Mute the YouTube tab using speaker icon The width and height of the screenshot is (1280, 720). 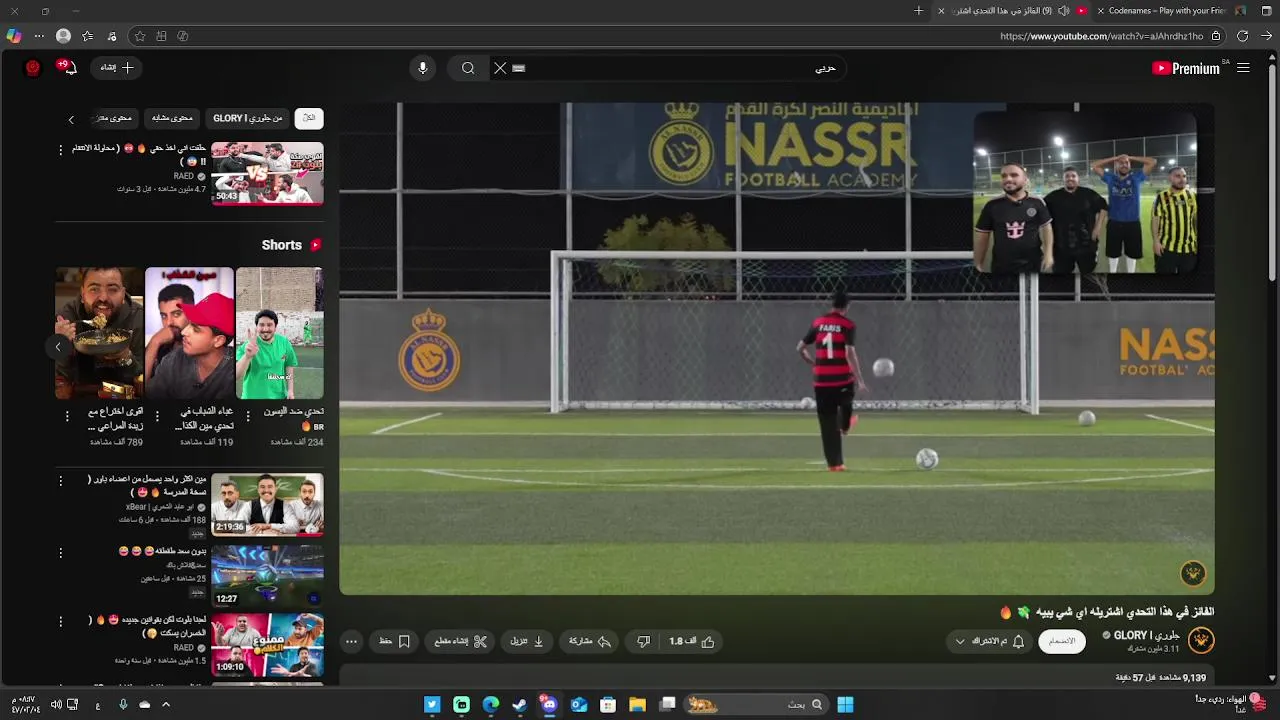click(x=1063, y=11)
